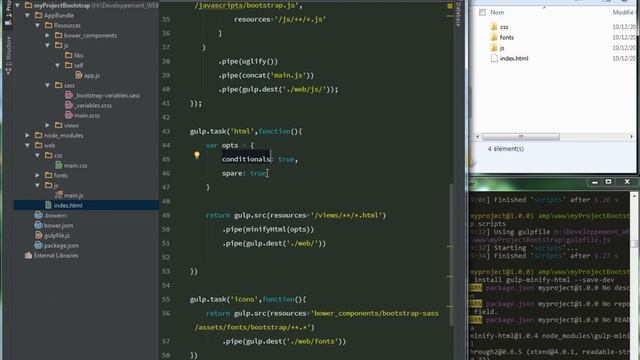Open the Structure side tool tab
Viewport: 640px width, 360px height.
point(8,55)
